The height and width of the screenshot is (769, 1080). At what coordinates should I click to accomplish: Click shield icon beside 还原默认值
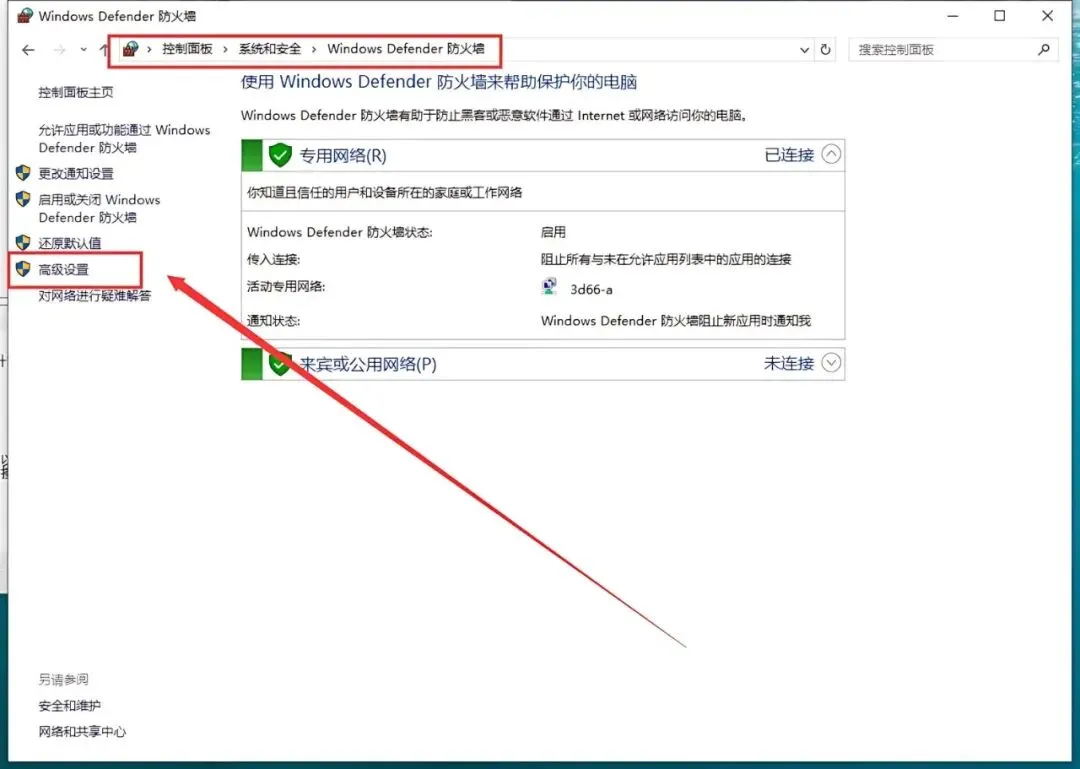23,243
